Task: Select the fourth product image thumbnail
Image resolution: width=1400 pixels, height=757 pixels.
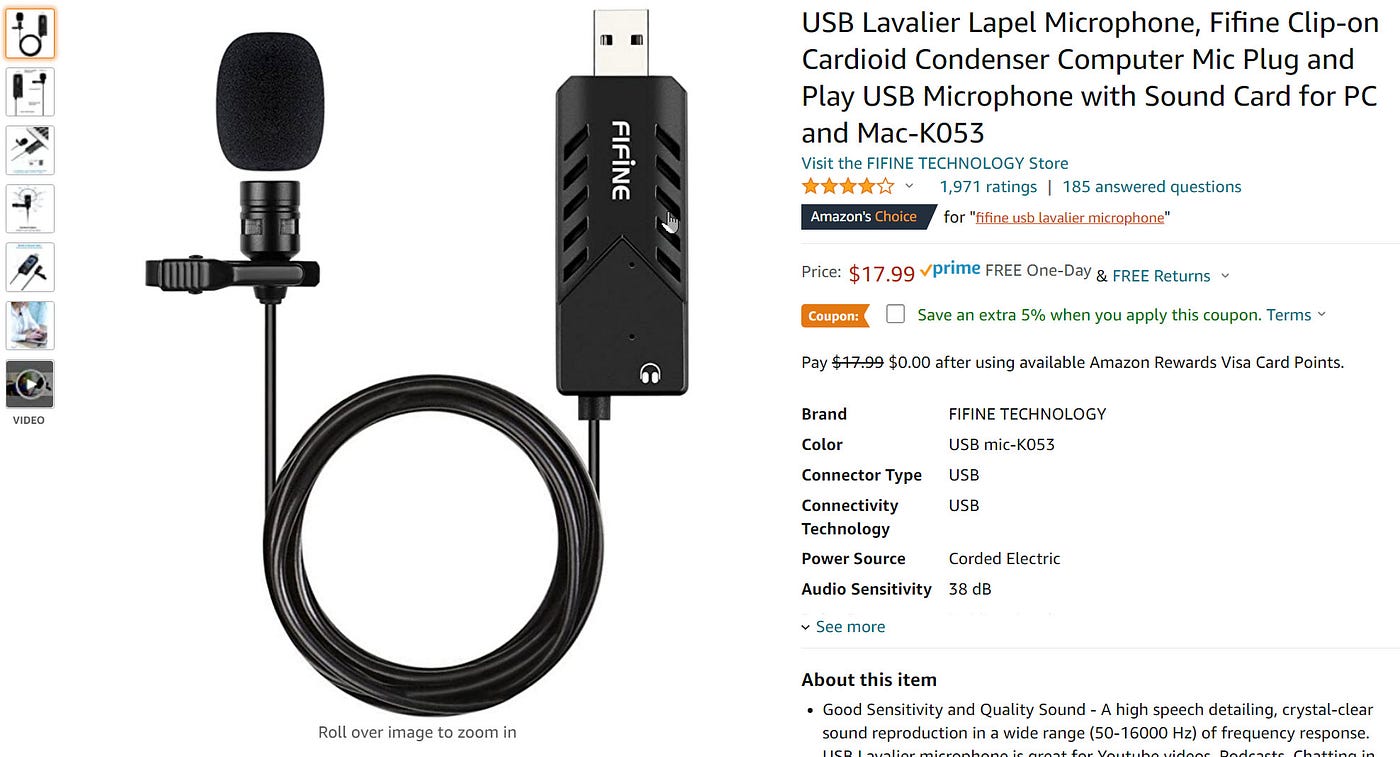Action: [x=30, y=209]
